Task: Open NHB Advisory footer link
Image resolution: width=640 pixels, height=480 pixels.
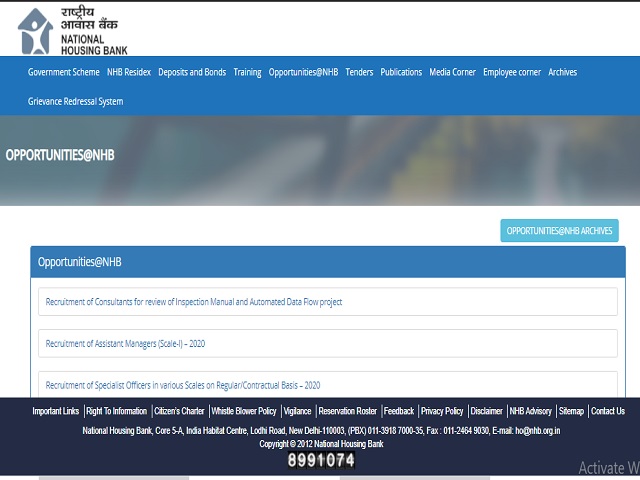Action: [531, 411]
